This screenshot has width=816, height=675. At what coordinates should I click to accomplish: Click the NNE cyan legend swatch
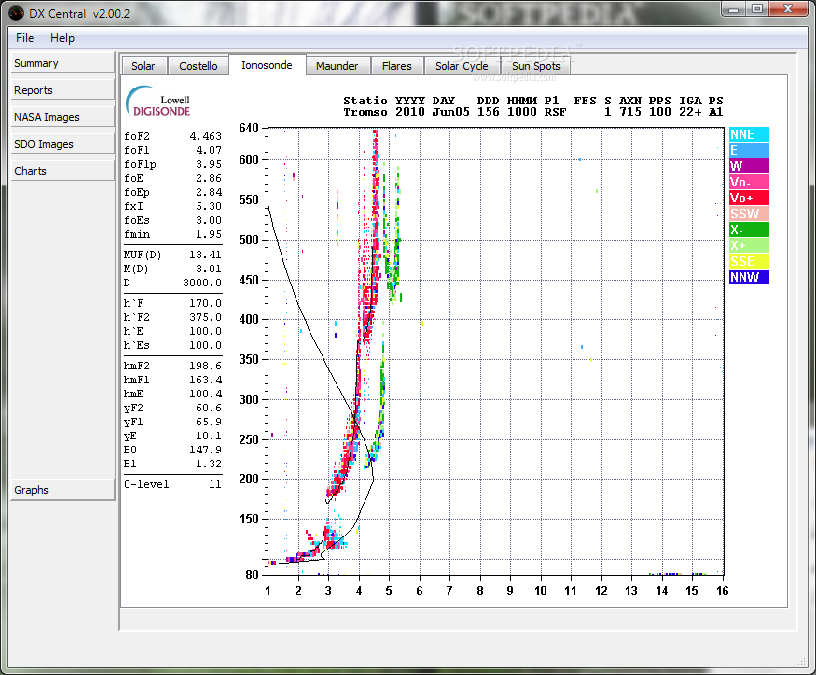coord(749,135)
